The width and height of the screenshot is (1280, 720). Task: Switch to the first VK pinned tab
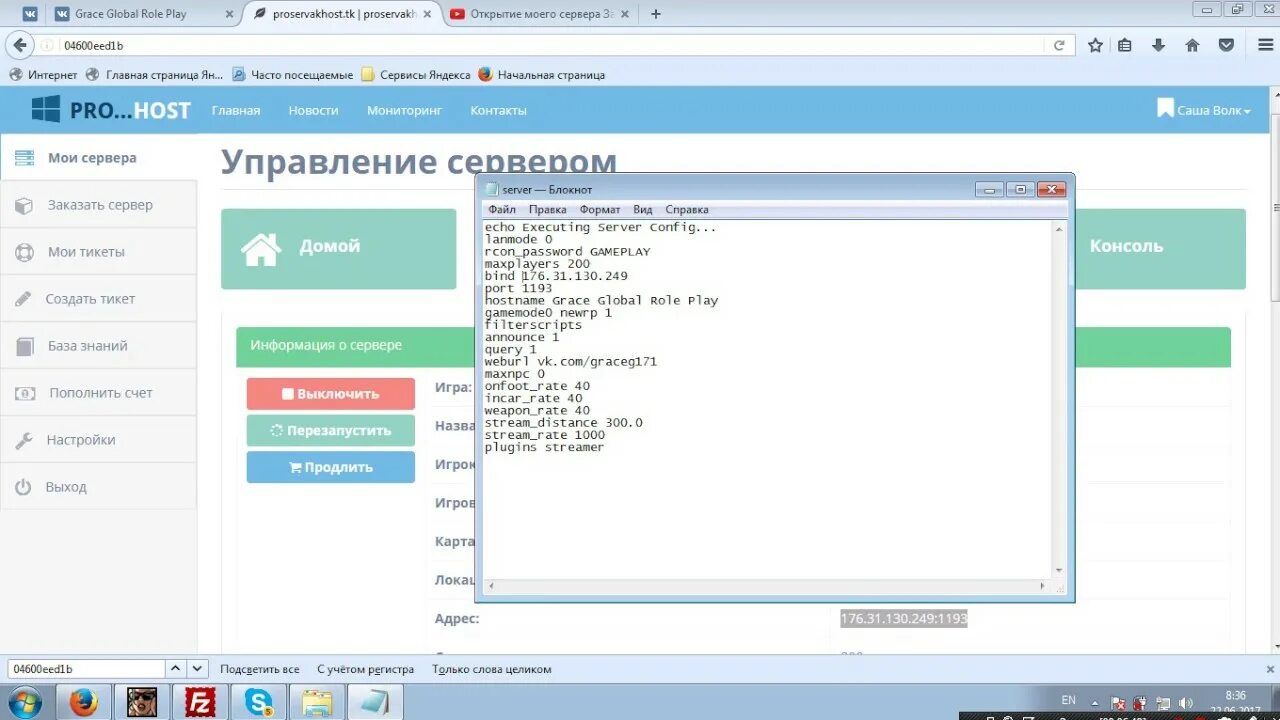(32, 14)
